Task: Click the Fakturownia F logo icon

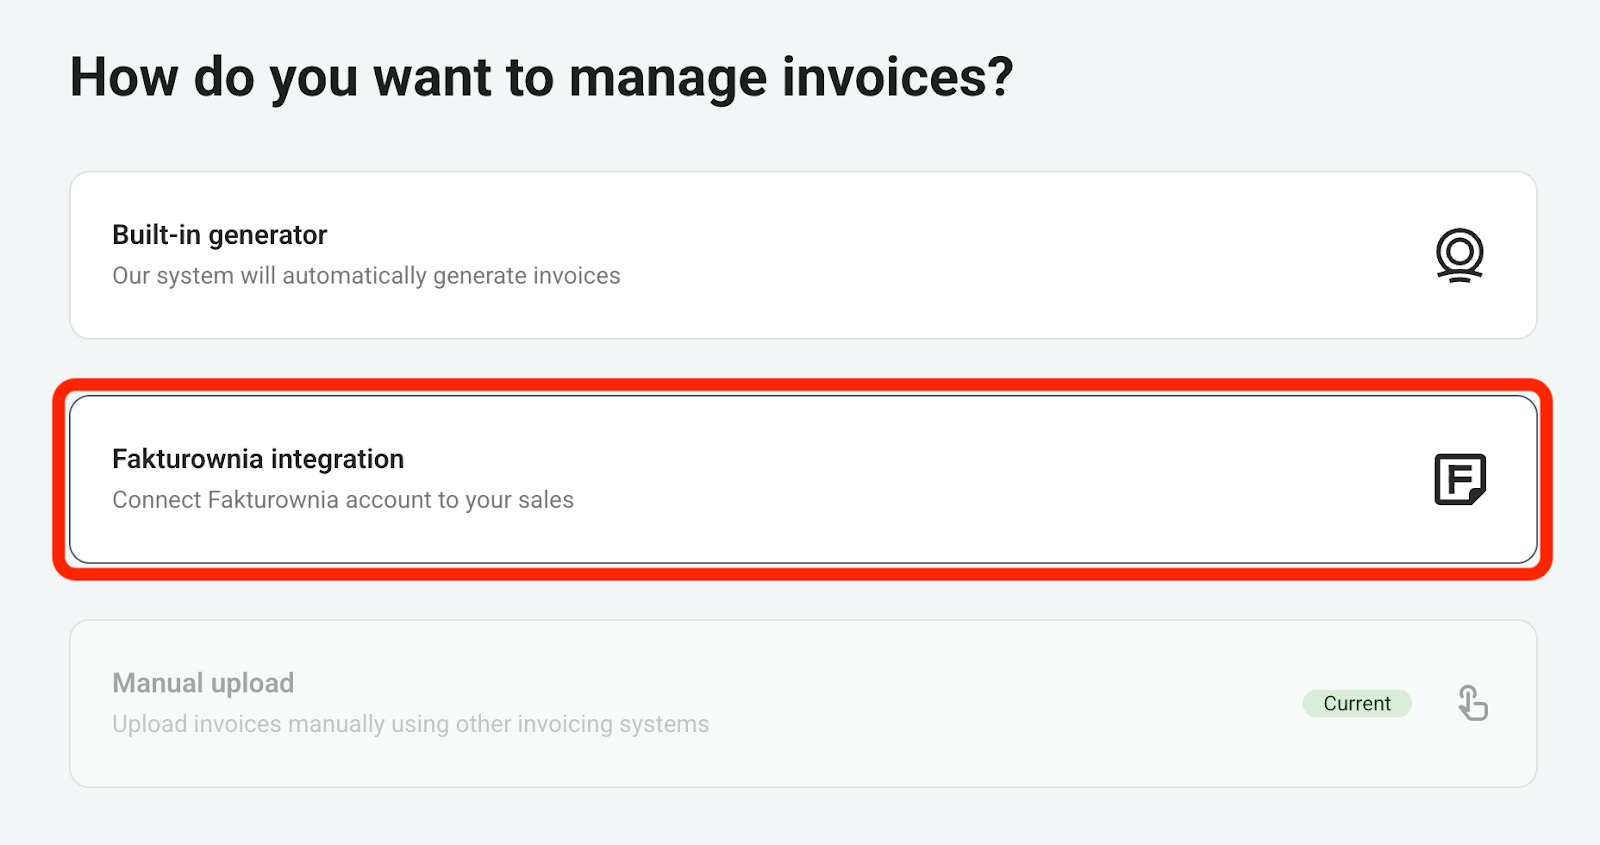Action: coord(1459,479)
